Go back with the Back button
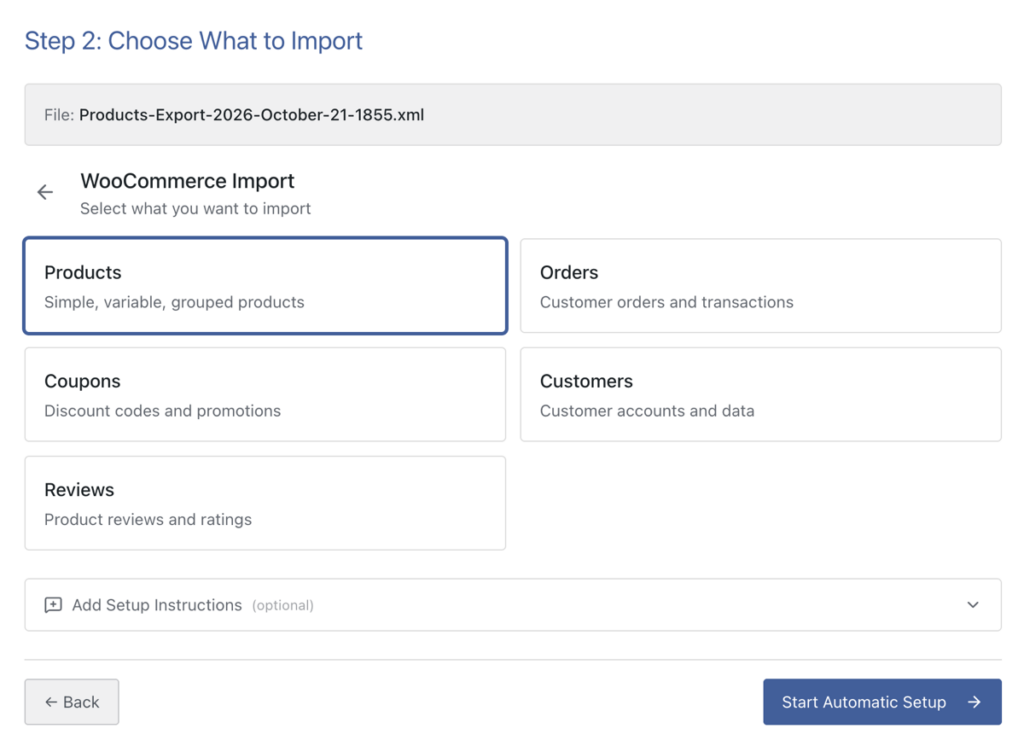 (x=72, y=702)
